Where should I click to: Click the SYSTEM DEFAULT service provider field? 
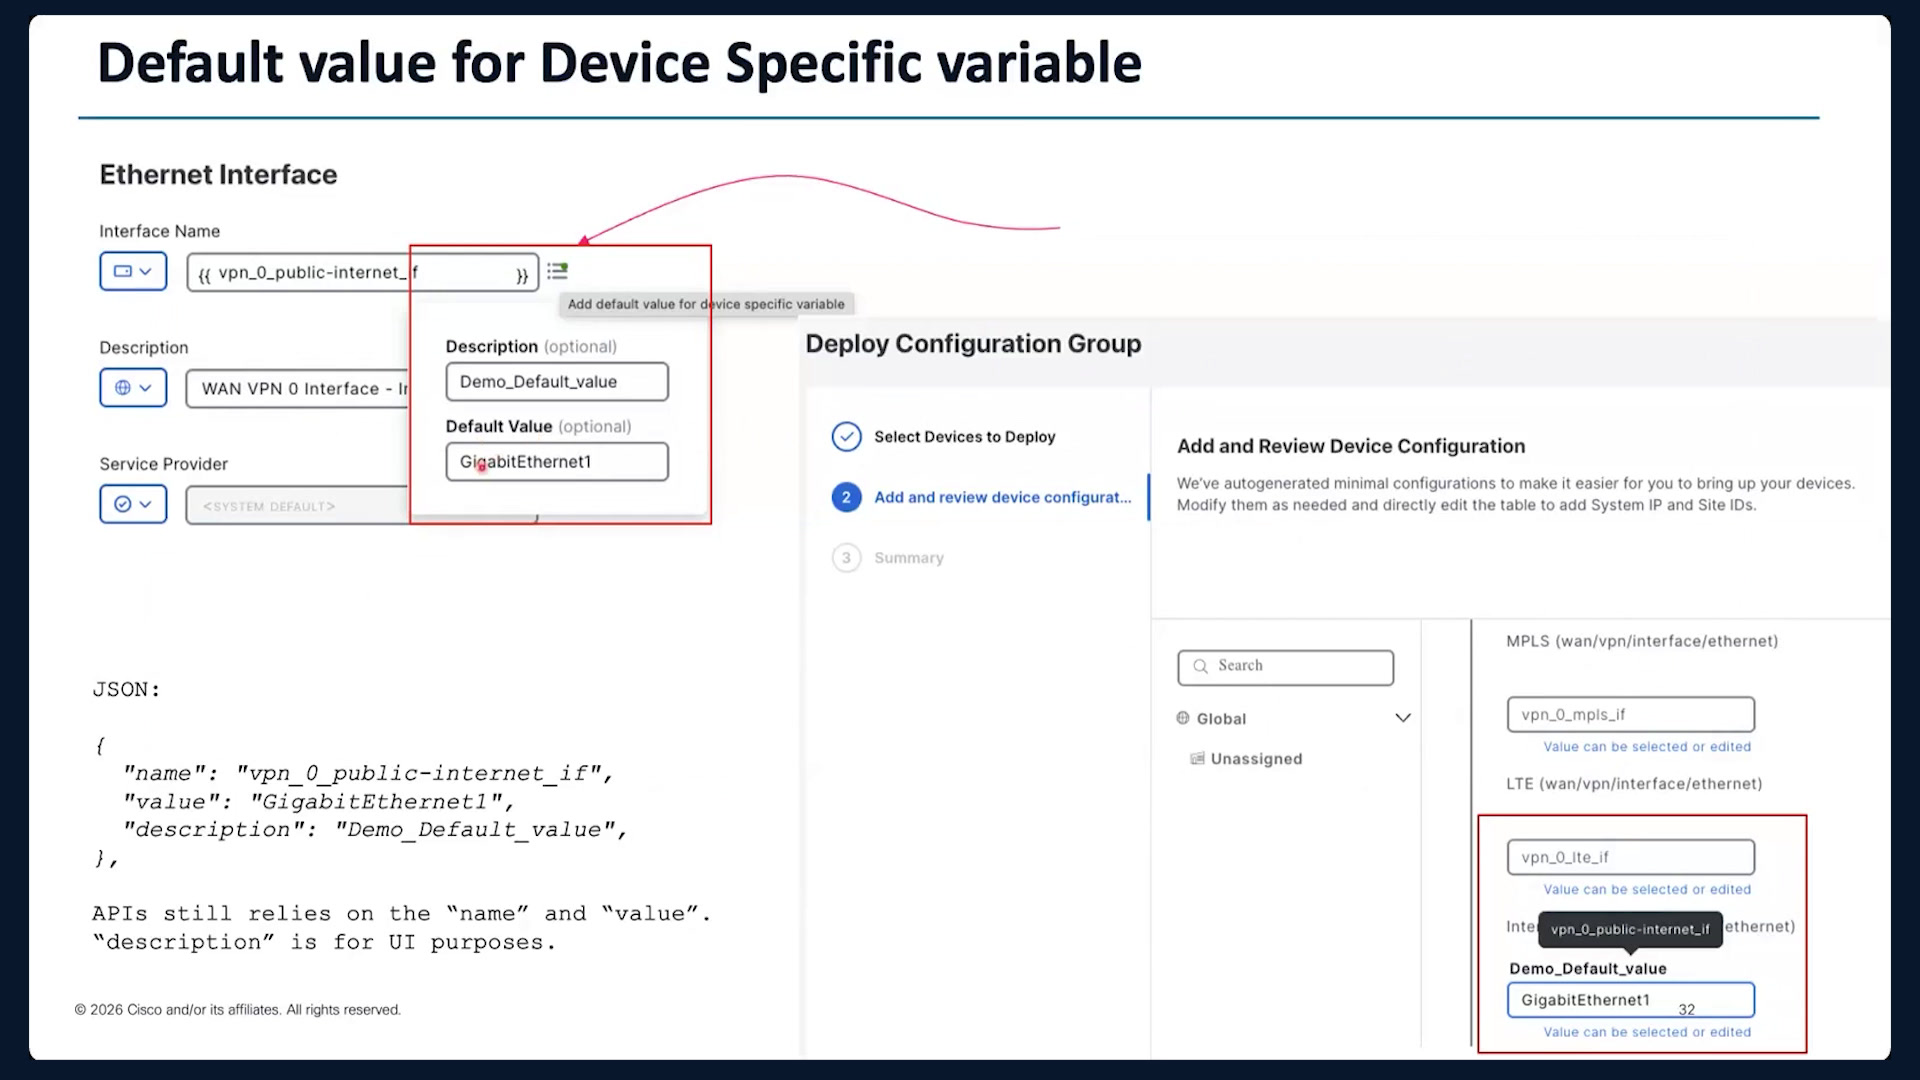tap(298, 505)
